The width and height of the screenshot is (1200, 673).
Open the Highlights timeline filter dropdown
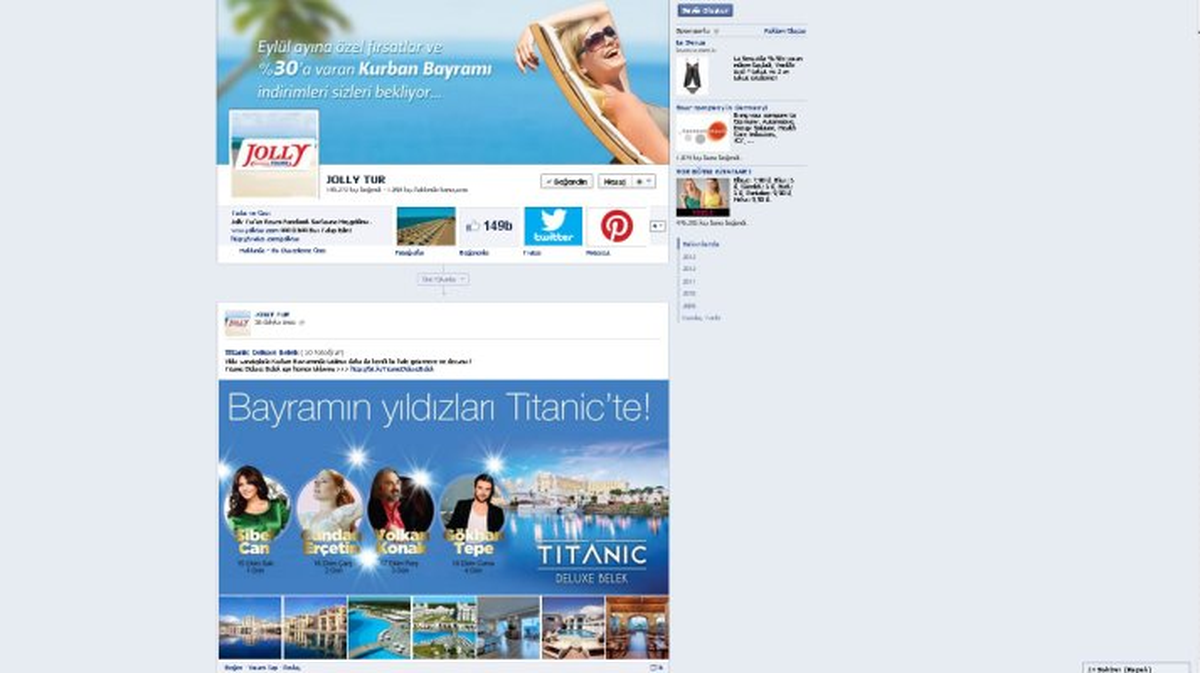[443, 280]
